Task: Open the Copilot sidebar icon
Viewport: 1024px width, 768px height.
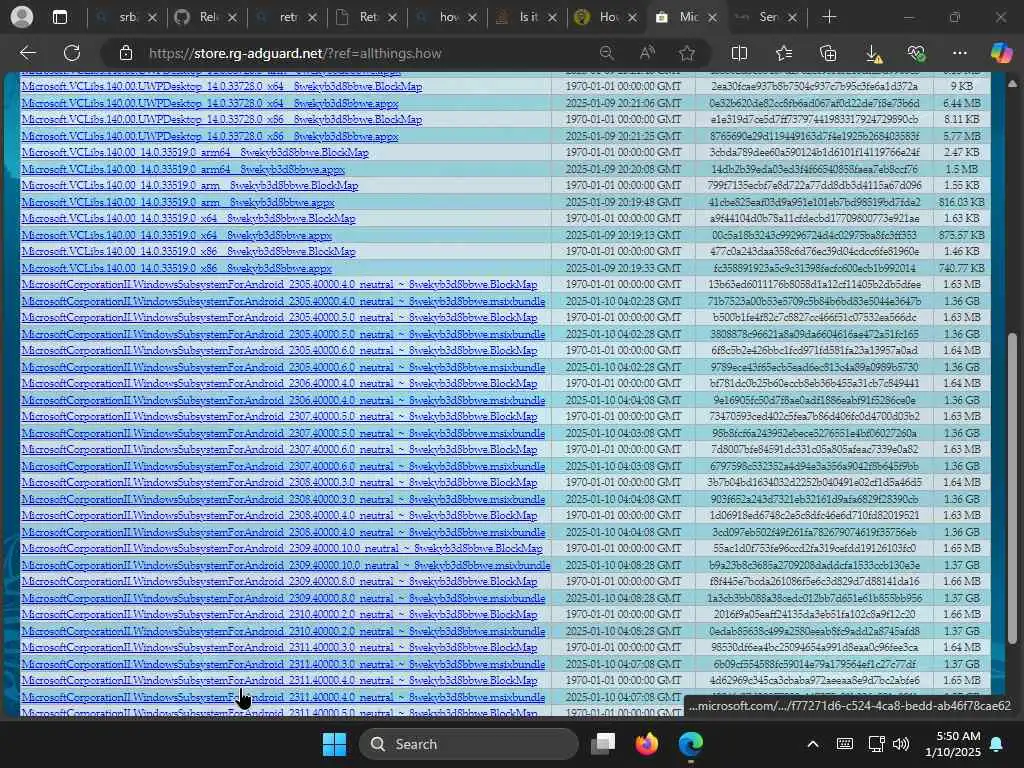Action: 1001,53
